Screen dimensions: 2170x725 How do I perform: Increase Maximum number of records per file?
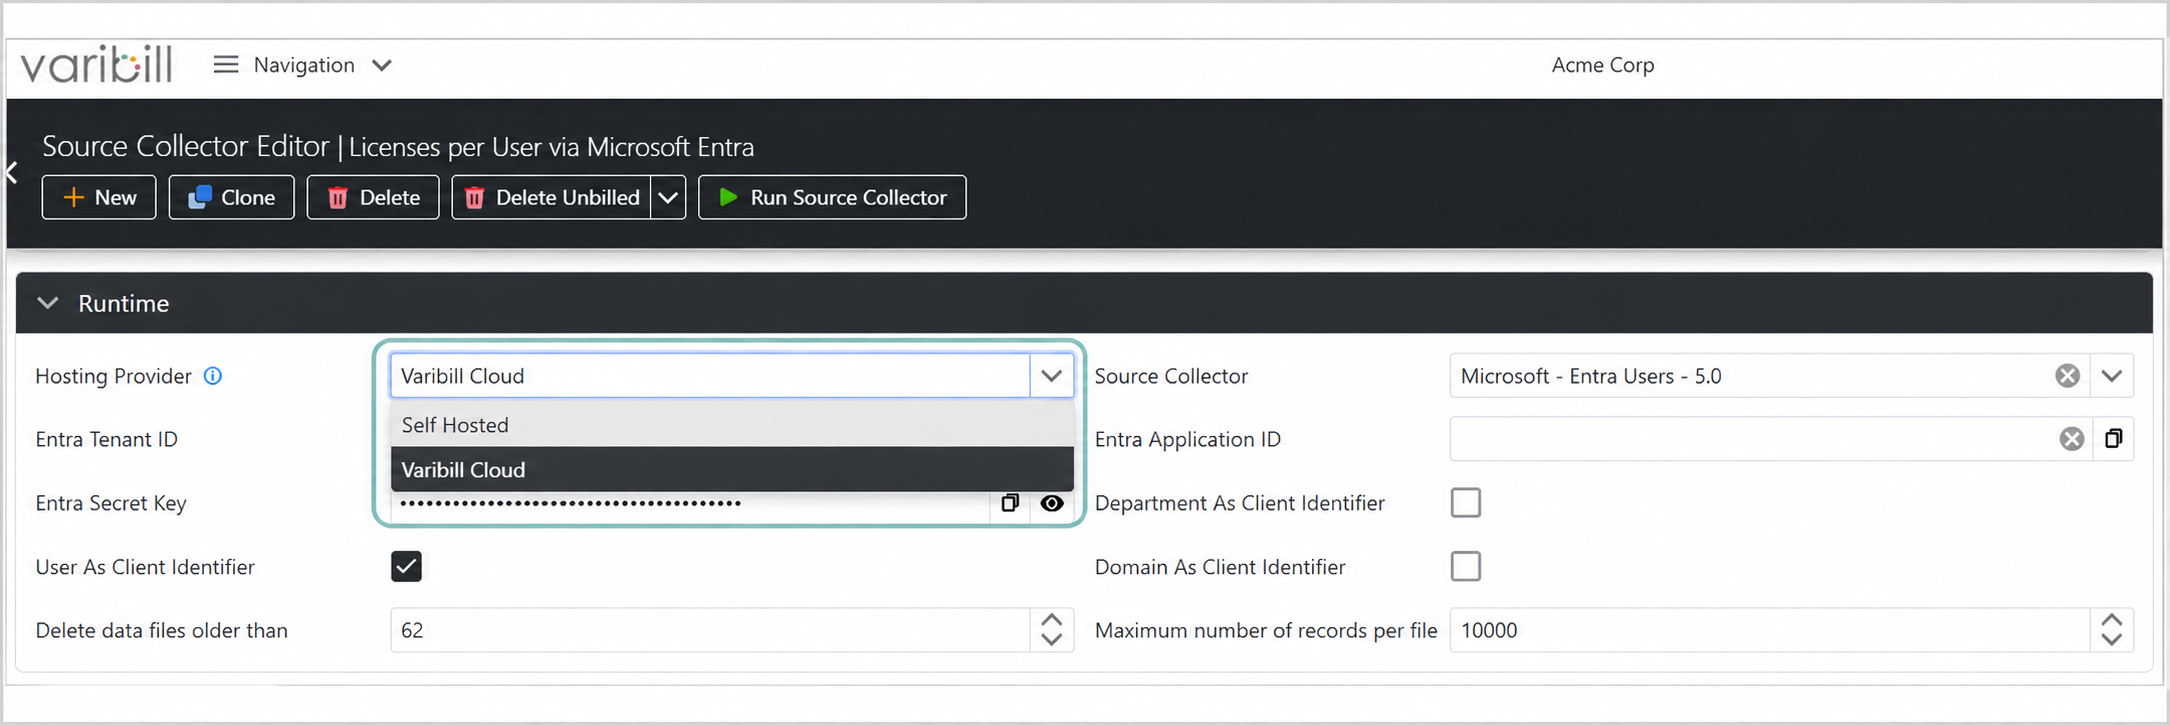coord(2112,620)
